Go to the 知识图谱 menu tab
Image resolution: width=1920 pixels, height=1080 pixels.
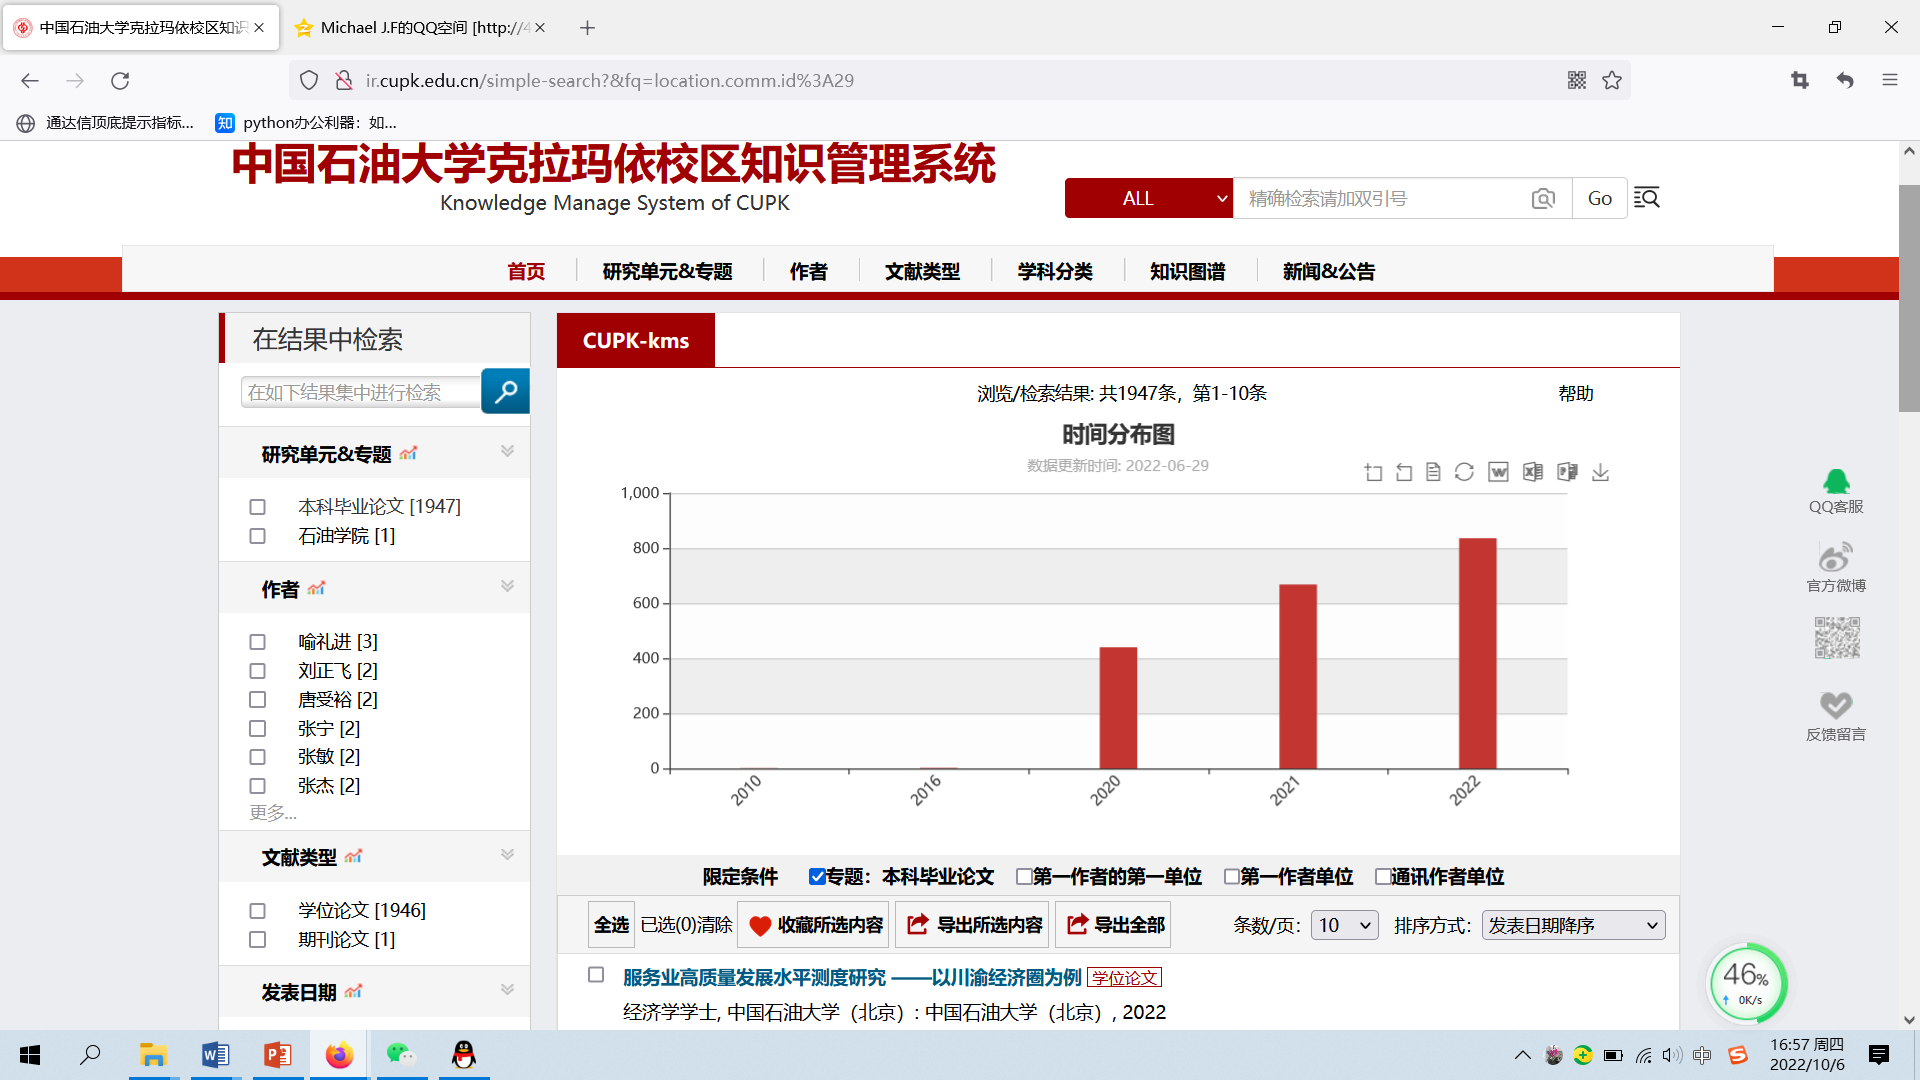[x=1187, y=271]
